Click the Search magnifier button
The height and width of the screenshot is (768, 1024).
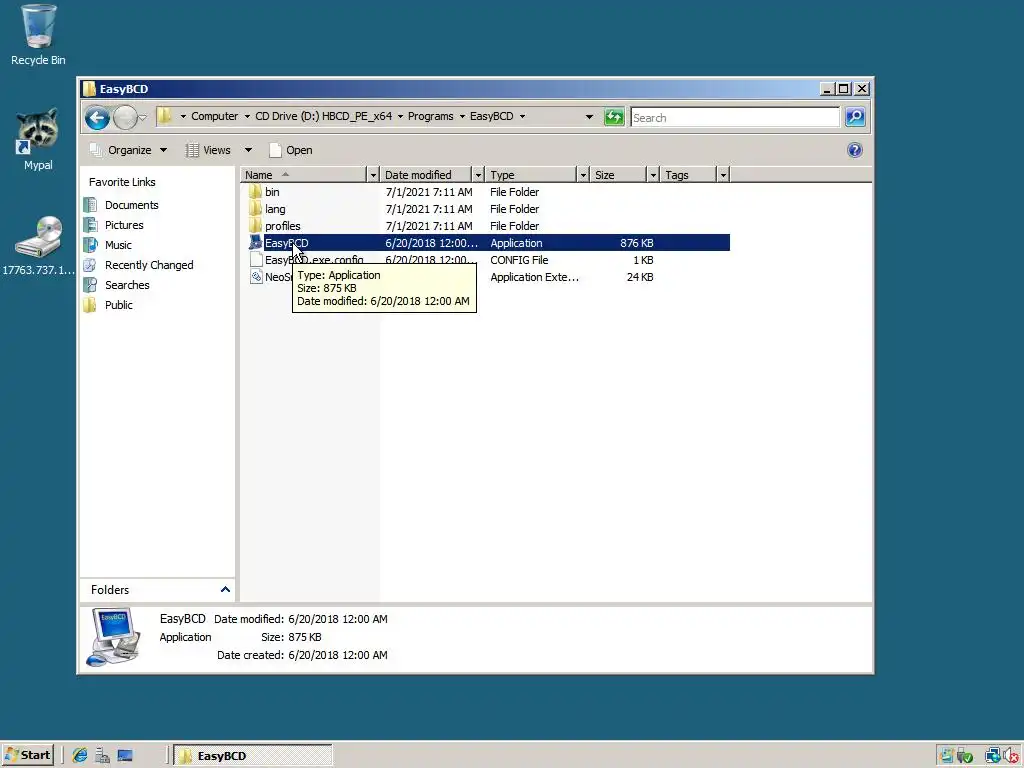[x=855, y=117]
